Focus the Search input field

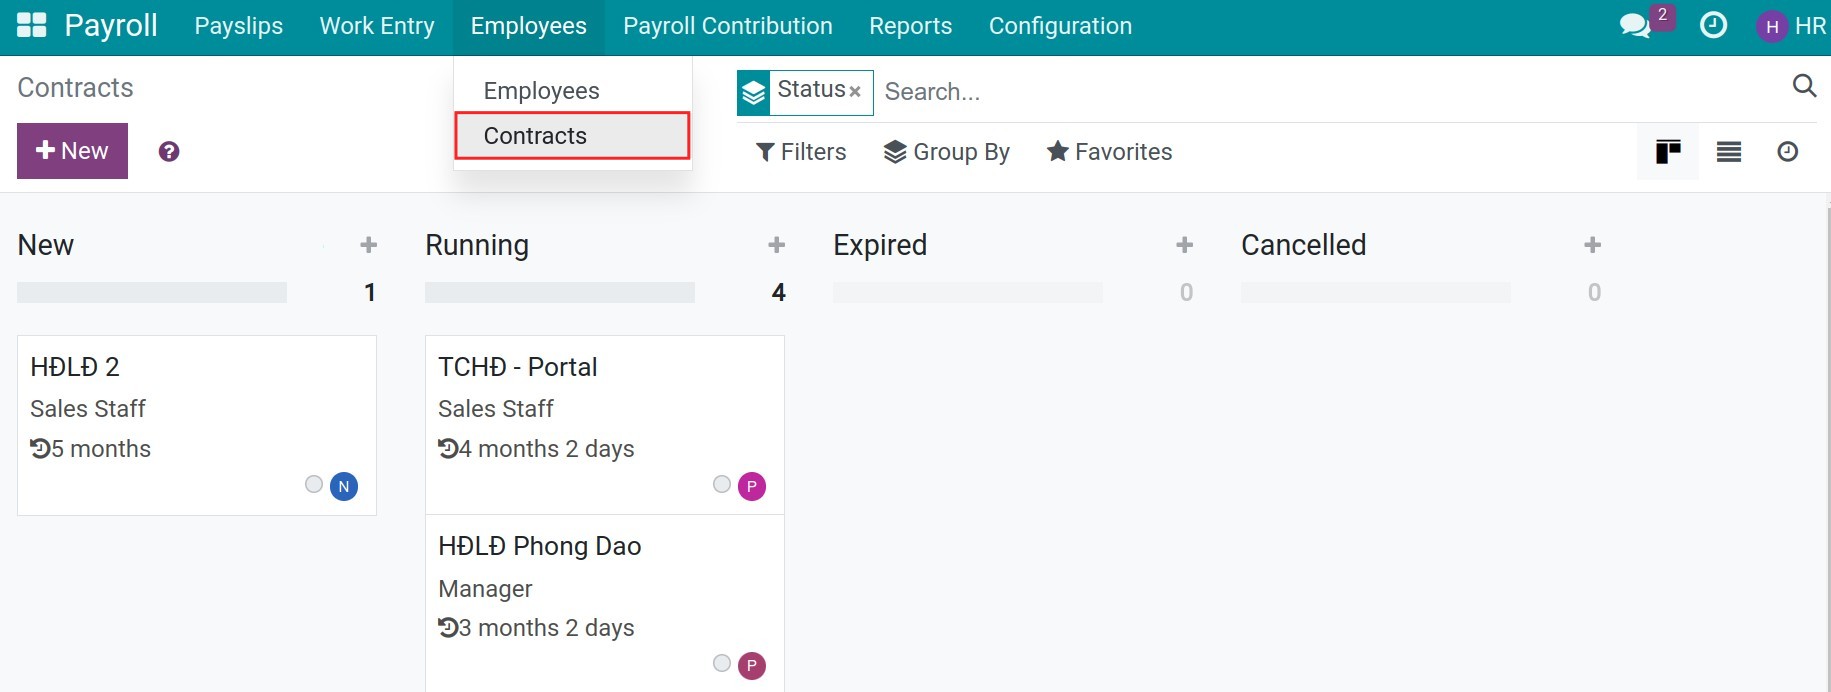click(1328, 92)
